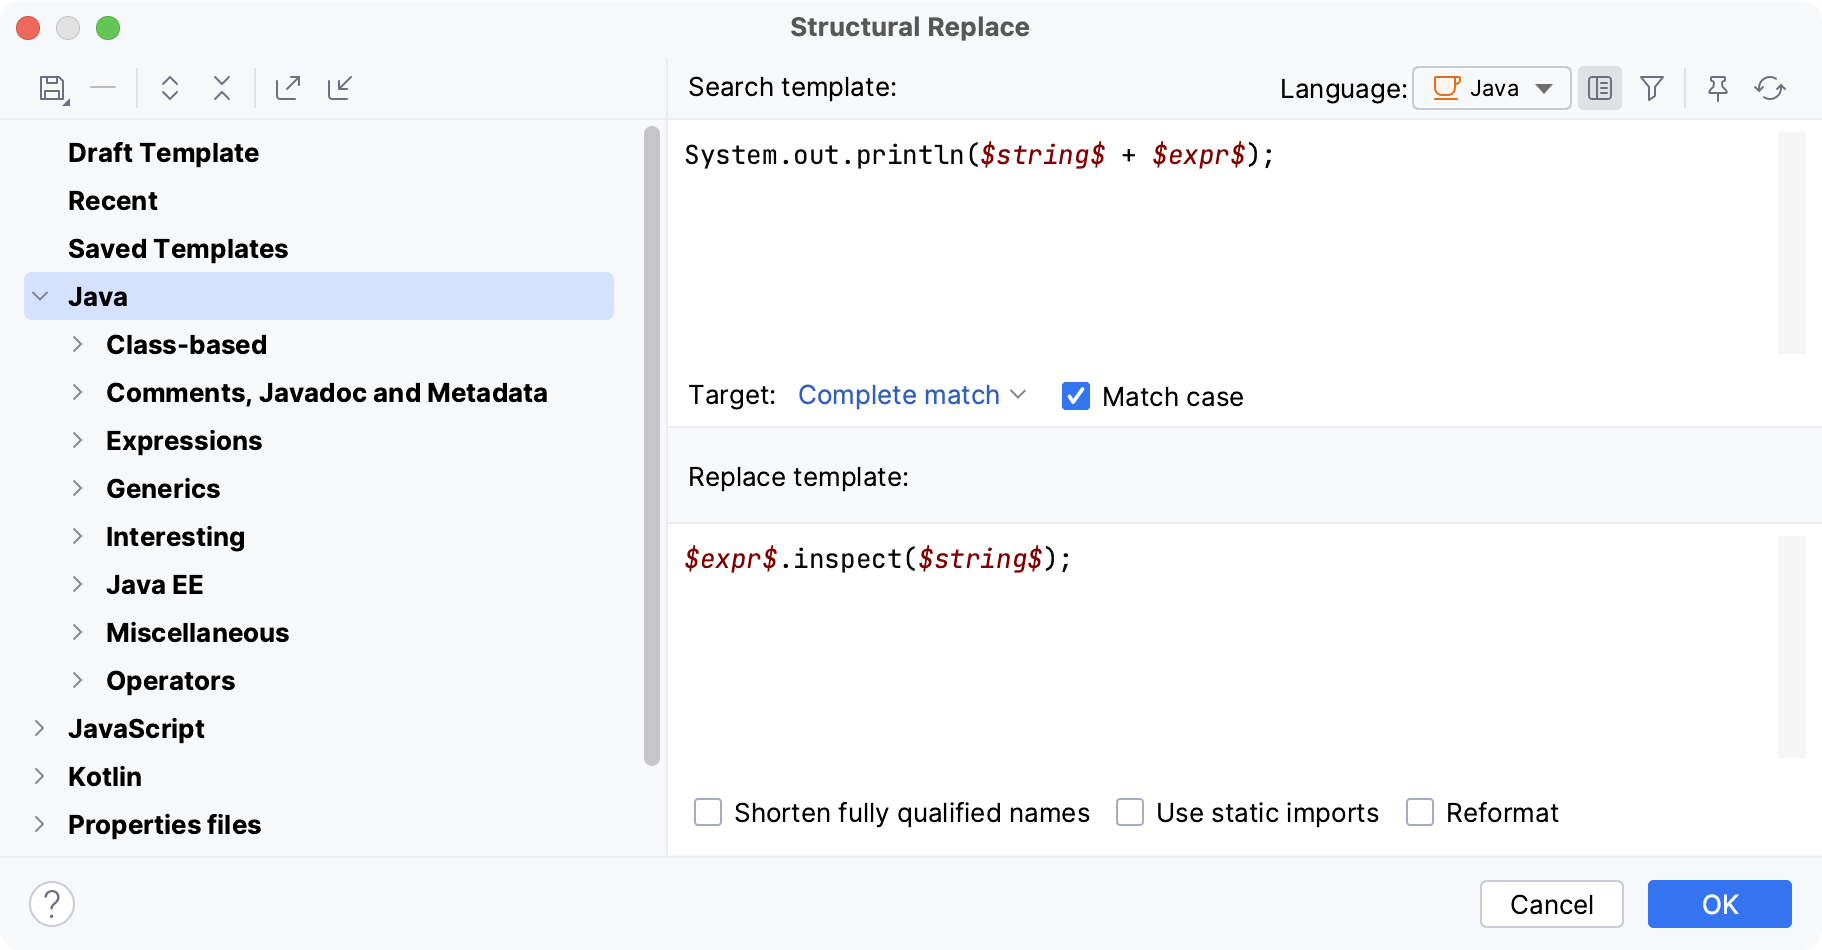
Task: Save the current template
Action: pos(52,88)
